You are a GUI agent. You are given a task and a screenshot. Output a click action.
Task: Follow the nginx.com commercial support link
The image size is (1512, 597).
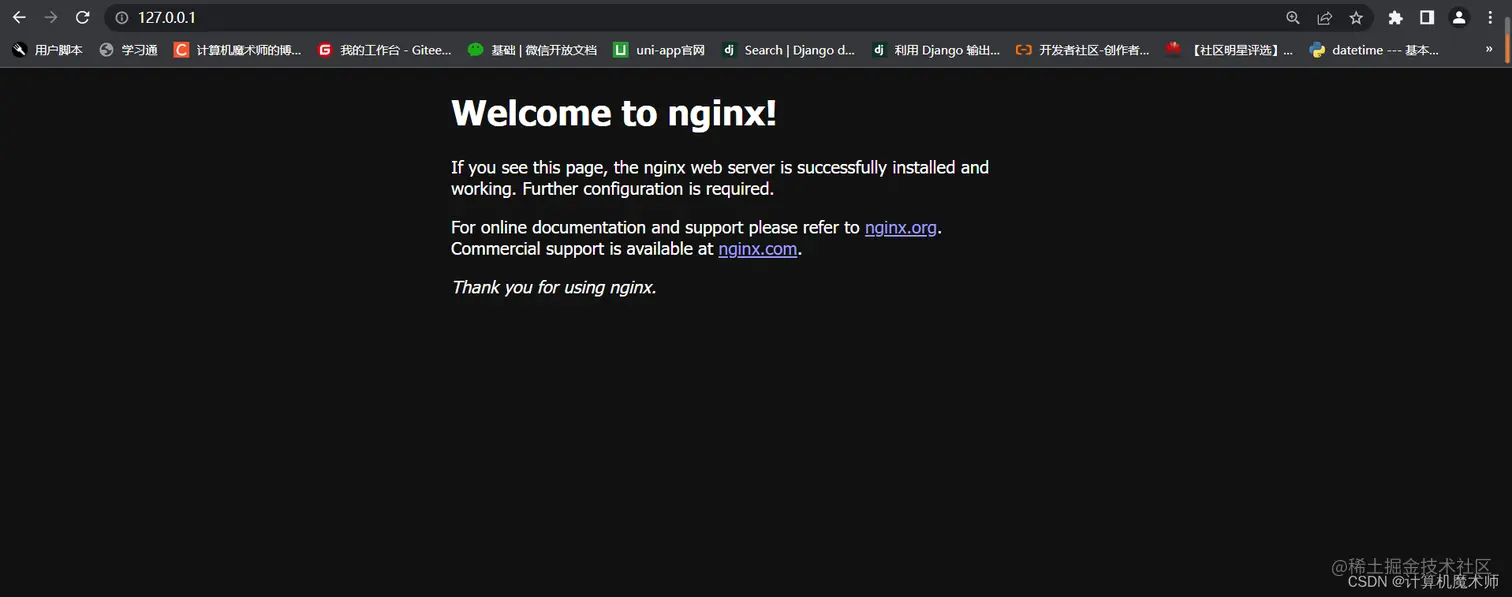tap(758, 249)
